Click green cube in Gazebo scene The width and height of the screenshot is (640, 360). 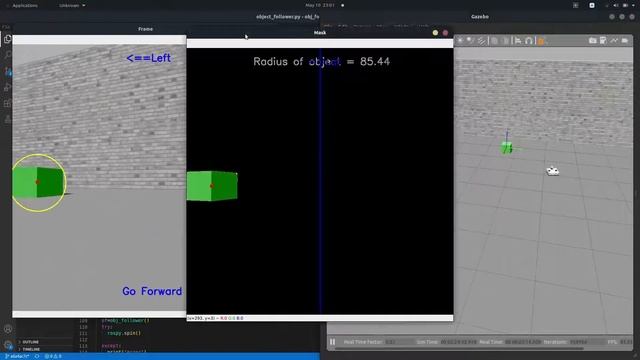[x=507, y=148]
